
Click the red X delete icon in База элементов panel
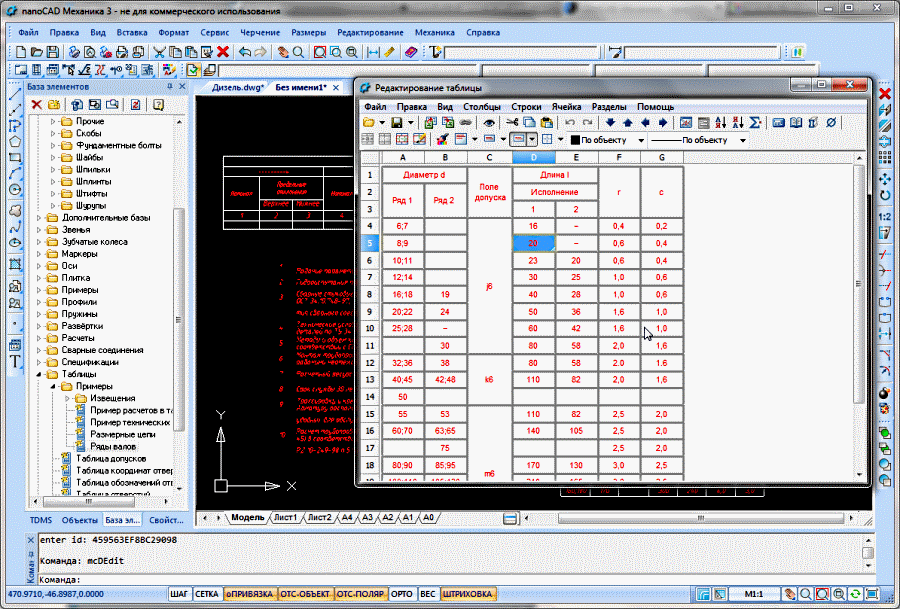36,104
